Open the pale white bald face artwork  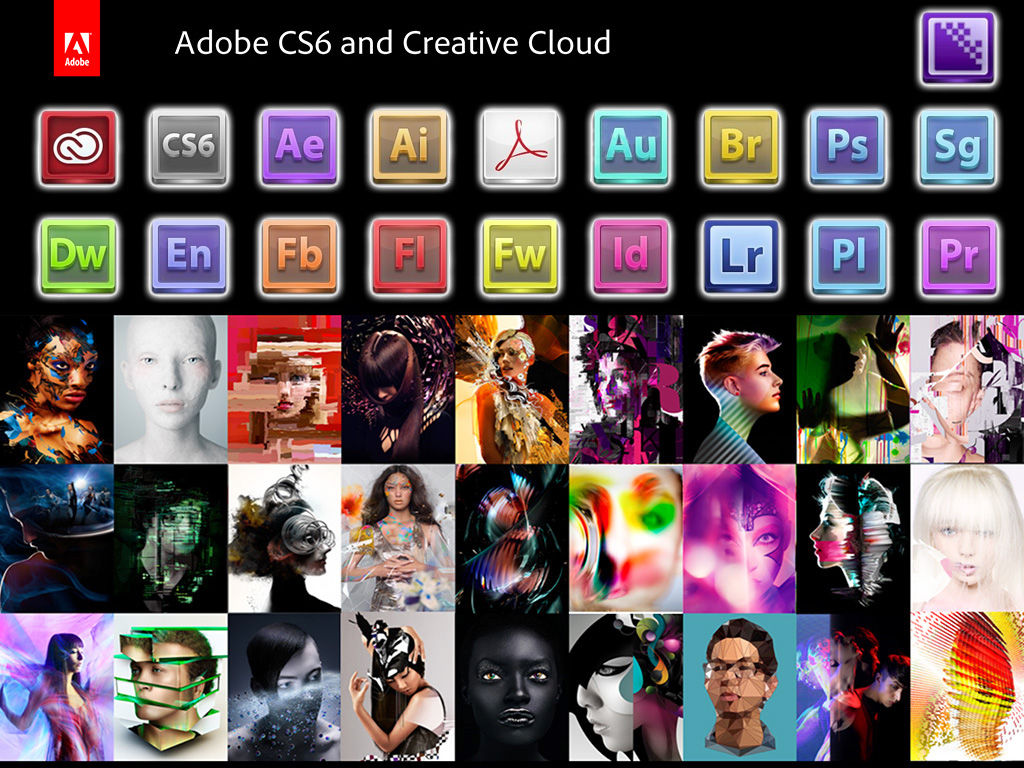pyautogui.click(x=170, y=389)
